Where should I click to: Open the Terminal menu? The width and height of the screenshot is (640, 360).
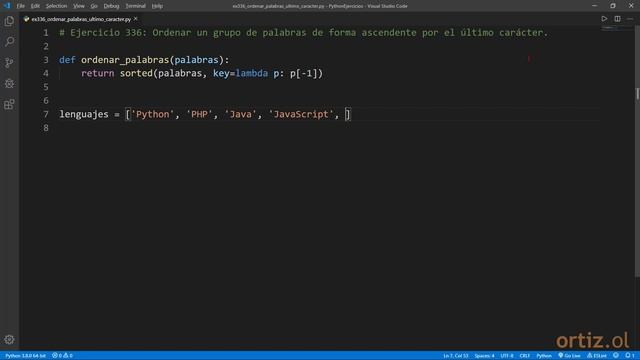(135, 6)
